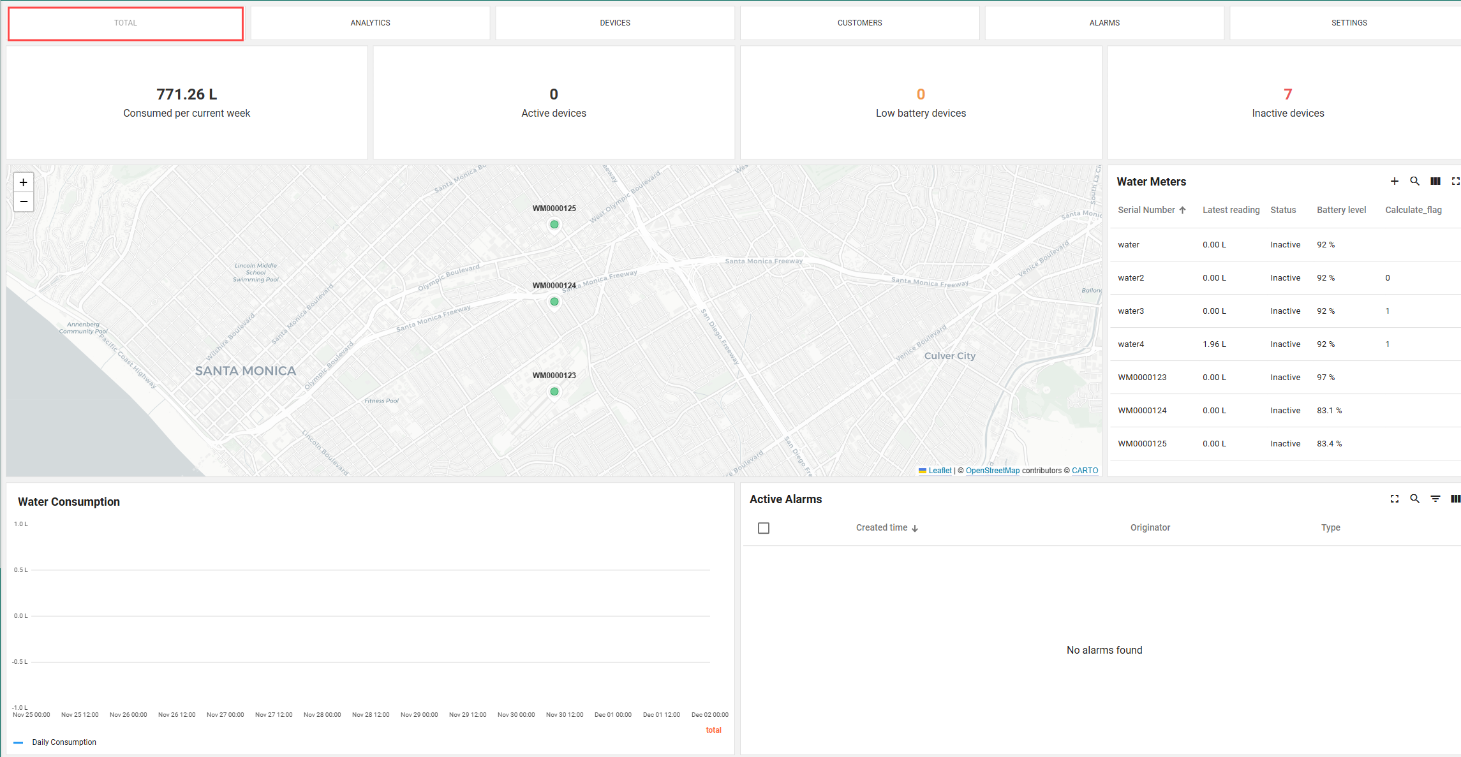Viewport: 1461px width, 757px height.
Task: Open the ALARMS tab
Action: [x=1104, y=22]
